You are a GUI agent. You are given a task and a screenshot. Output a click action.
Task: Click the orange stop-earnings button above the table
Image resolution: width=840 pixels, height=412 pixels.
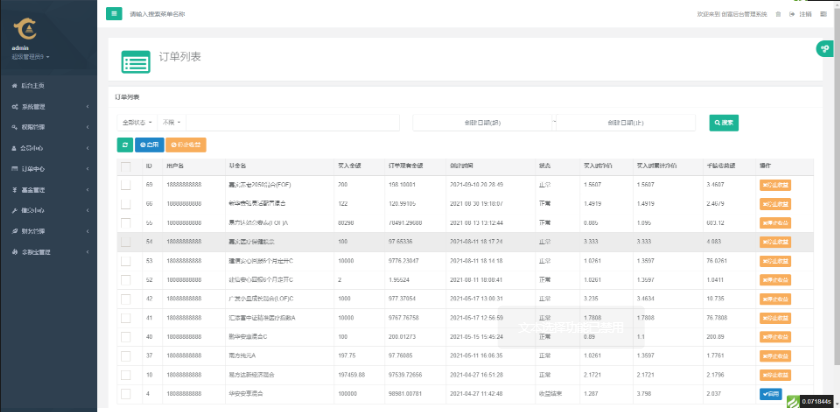tap(186, 145)
